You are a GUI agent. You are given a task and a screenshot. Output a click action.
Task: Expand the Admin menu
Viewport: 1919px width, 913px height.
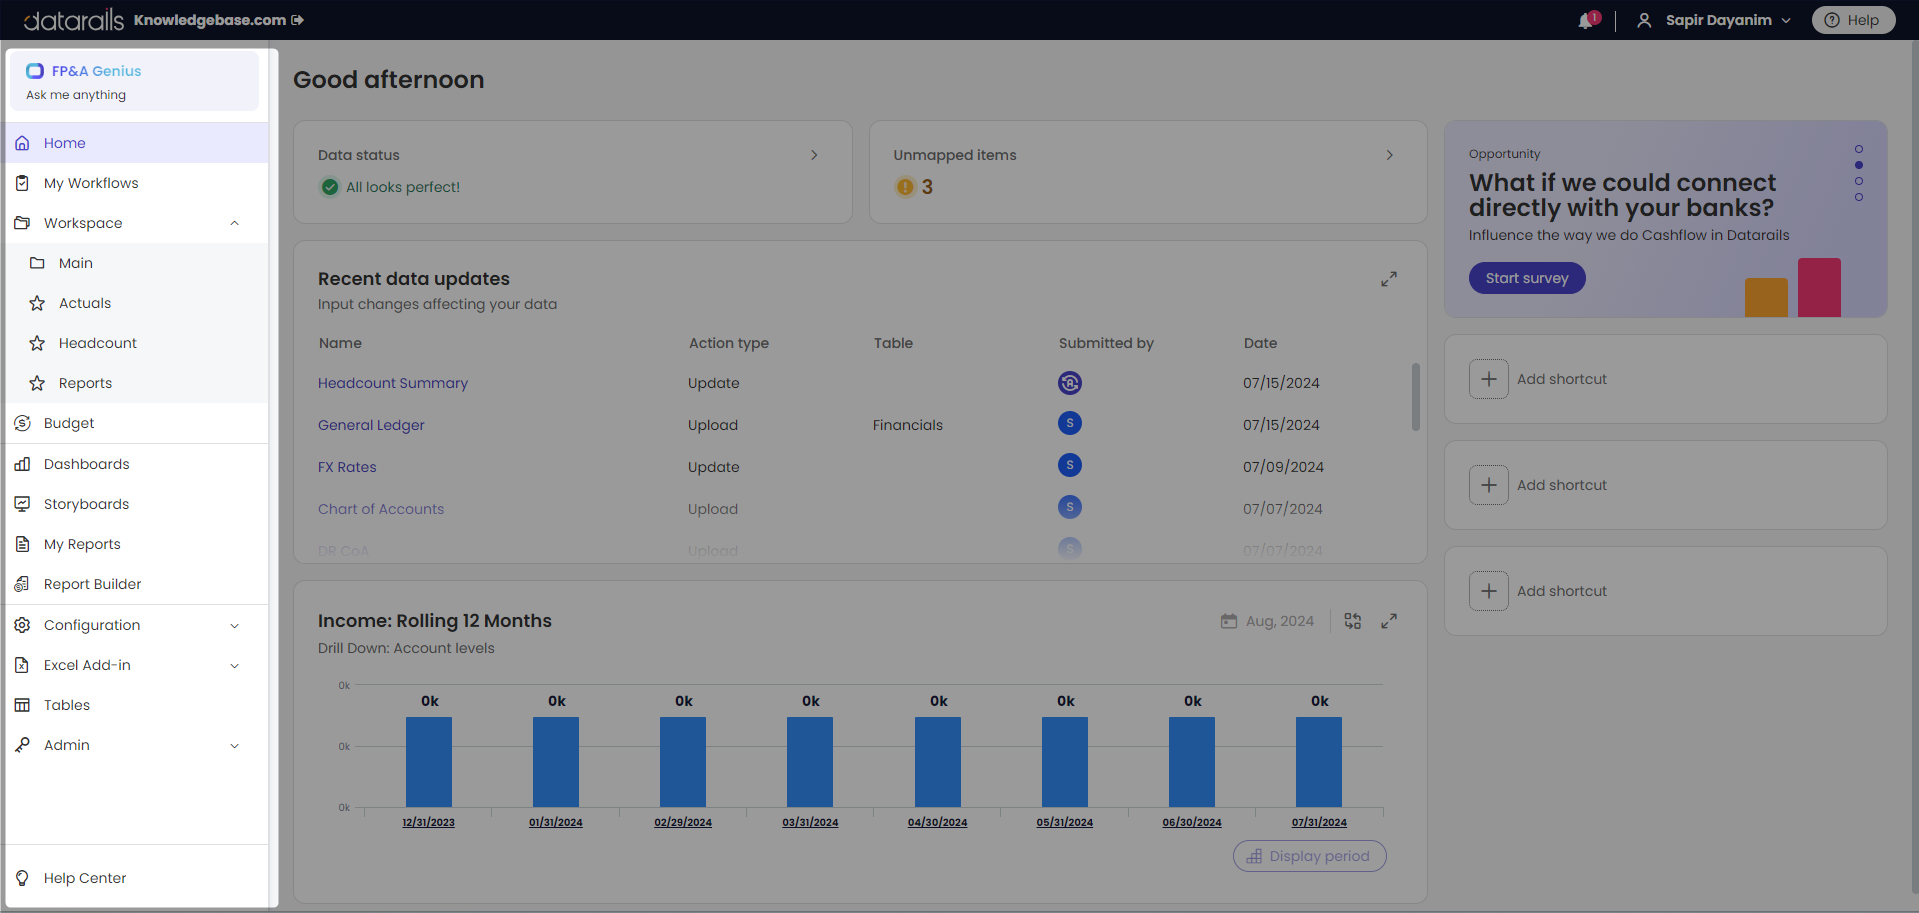tap(234, 745)
